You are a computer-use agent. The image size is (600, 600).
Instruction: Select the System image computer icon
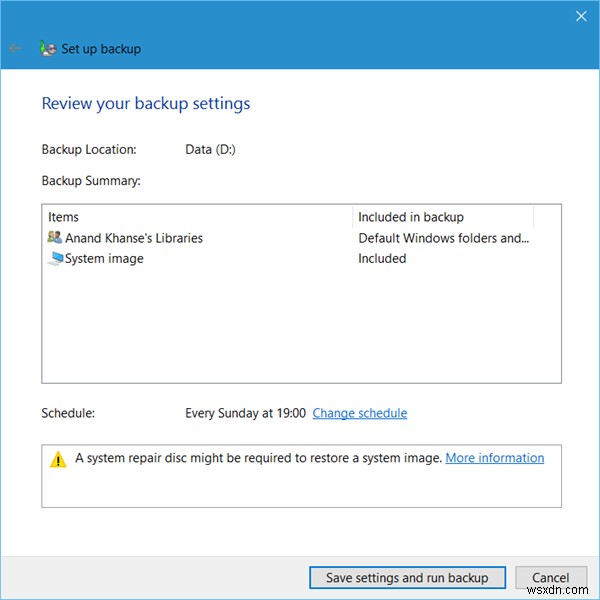point(55,258)
